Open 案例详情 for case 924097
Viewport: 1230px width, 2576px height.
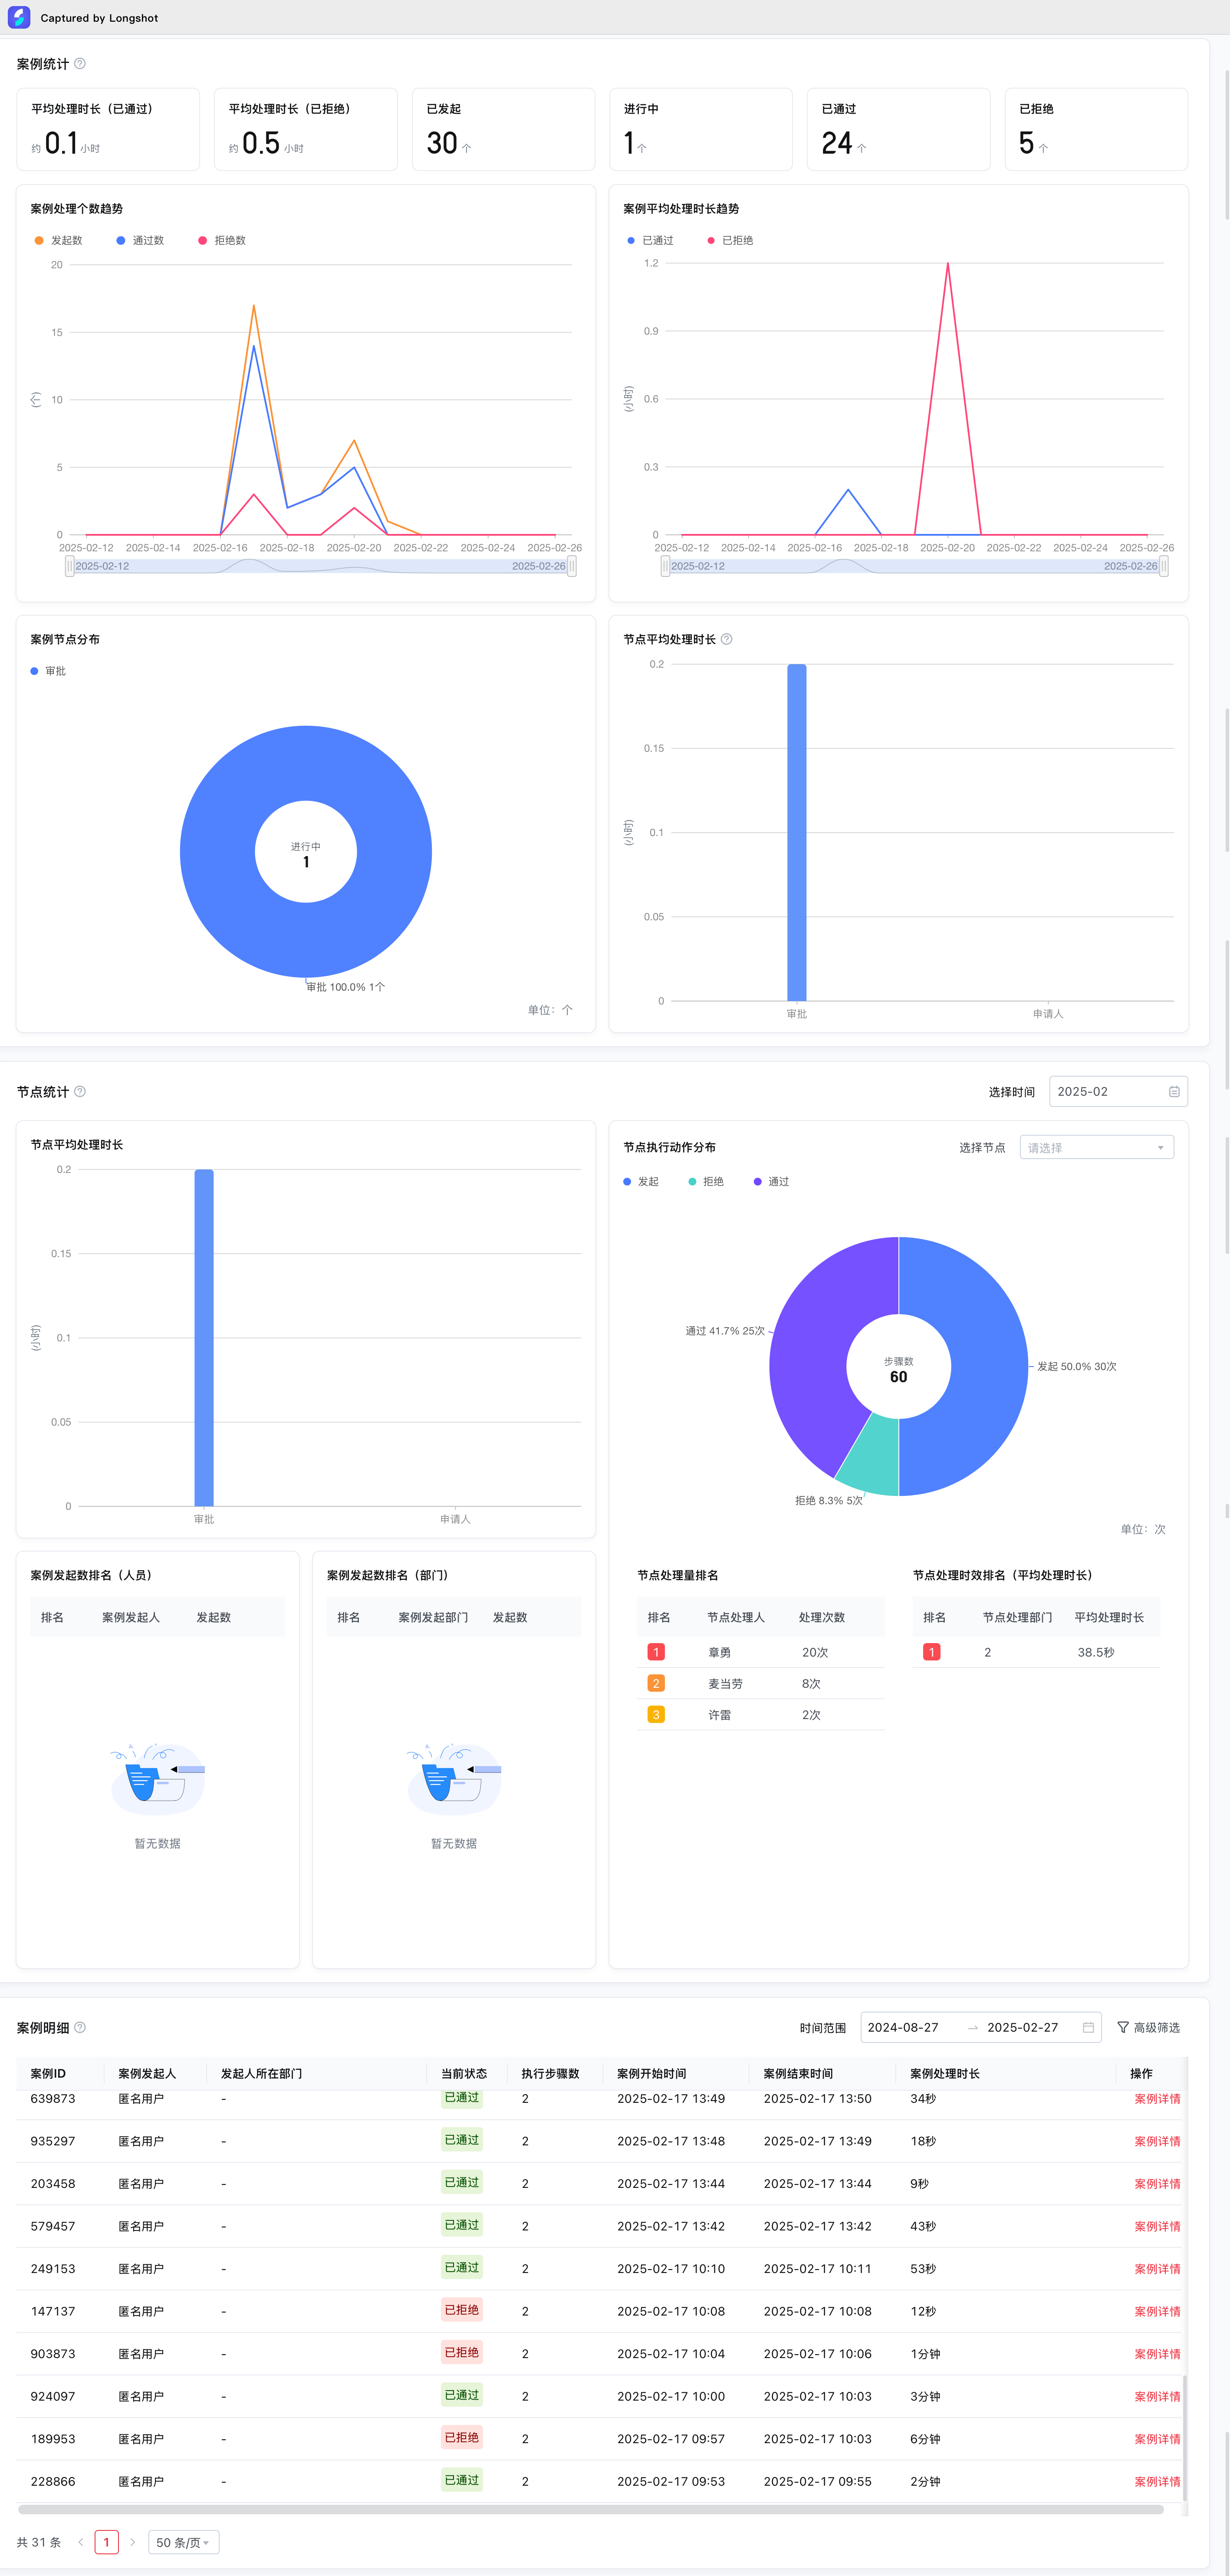coord(1157,2396)
